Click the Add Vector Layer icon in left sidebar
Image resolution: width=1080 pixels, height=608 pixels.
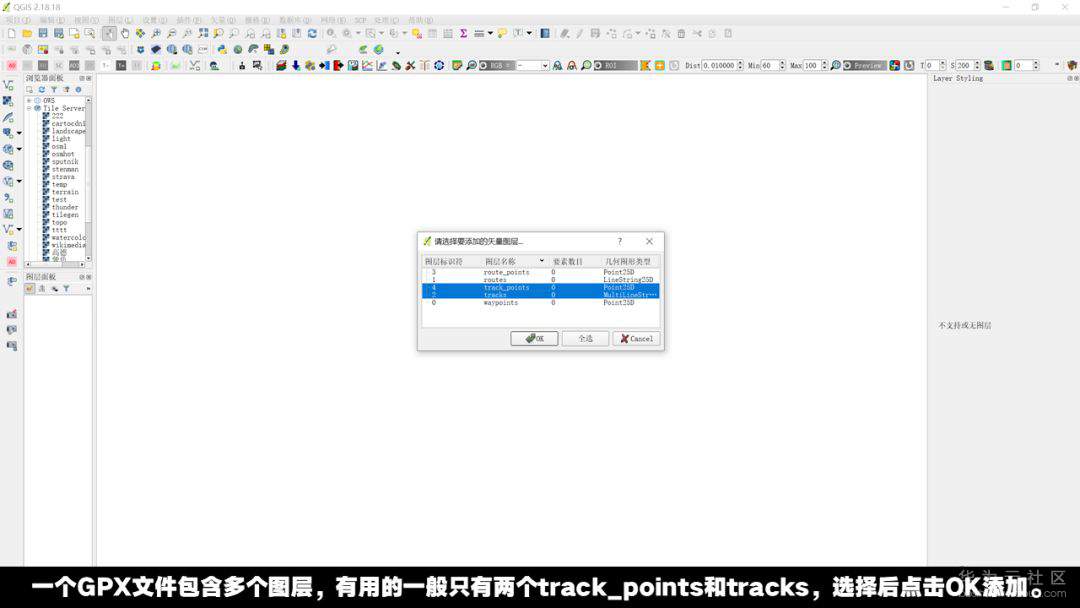tap(8, 85)
